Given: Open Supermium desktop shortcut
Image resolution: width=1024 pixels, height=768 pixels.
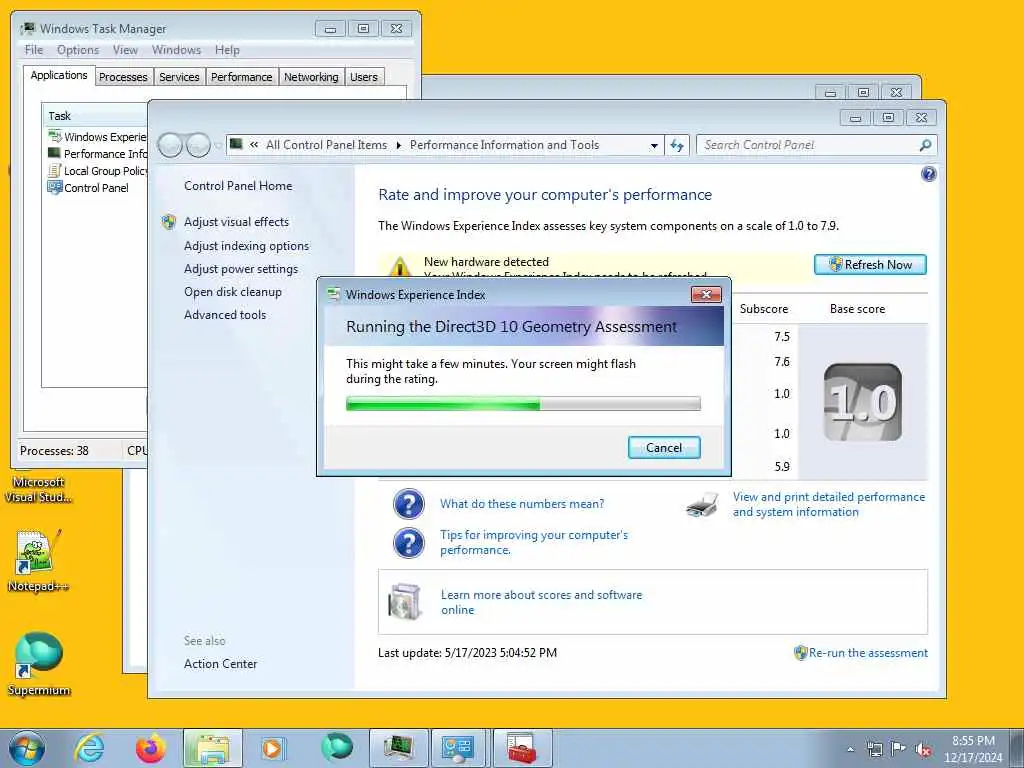Looking at the screenshot, I should 39,664.
